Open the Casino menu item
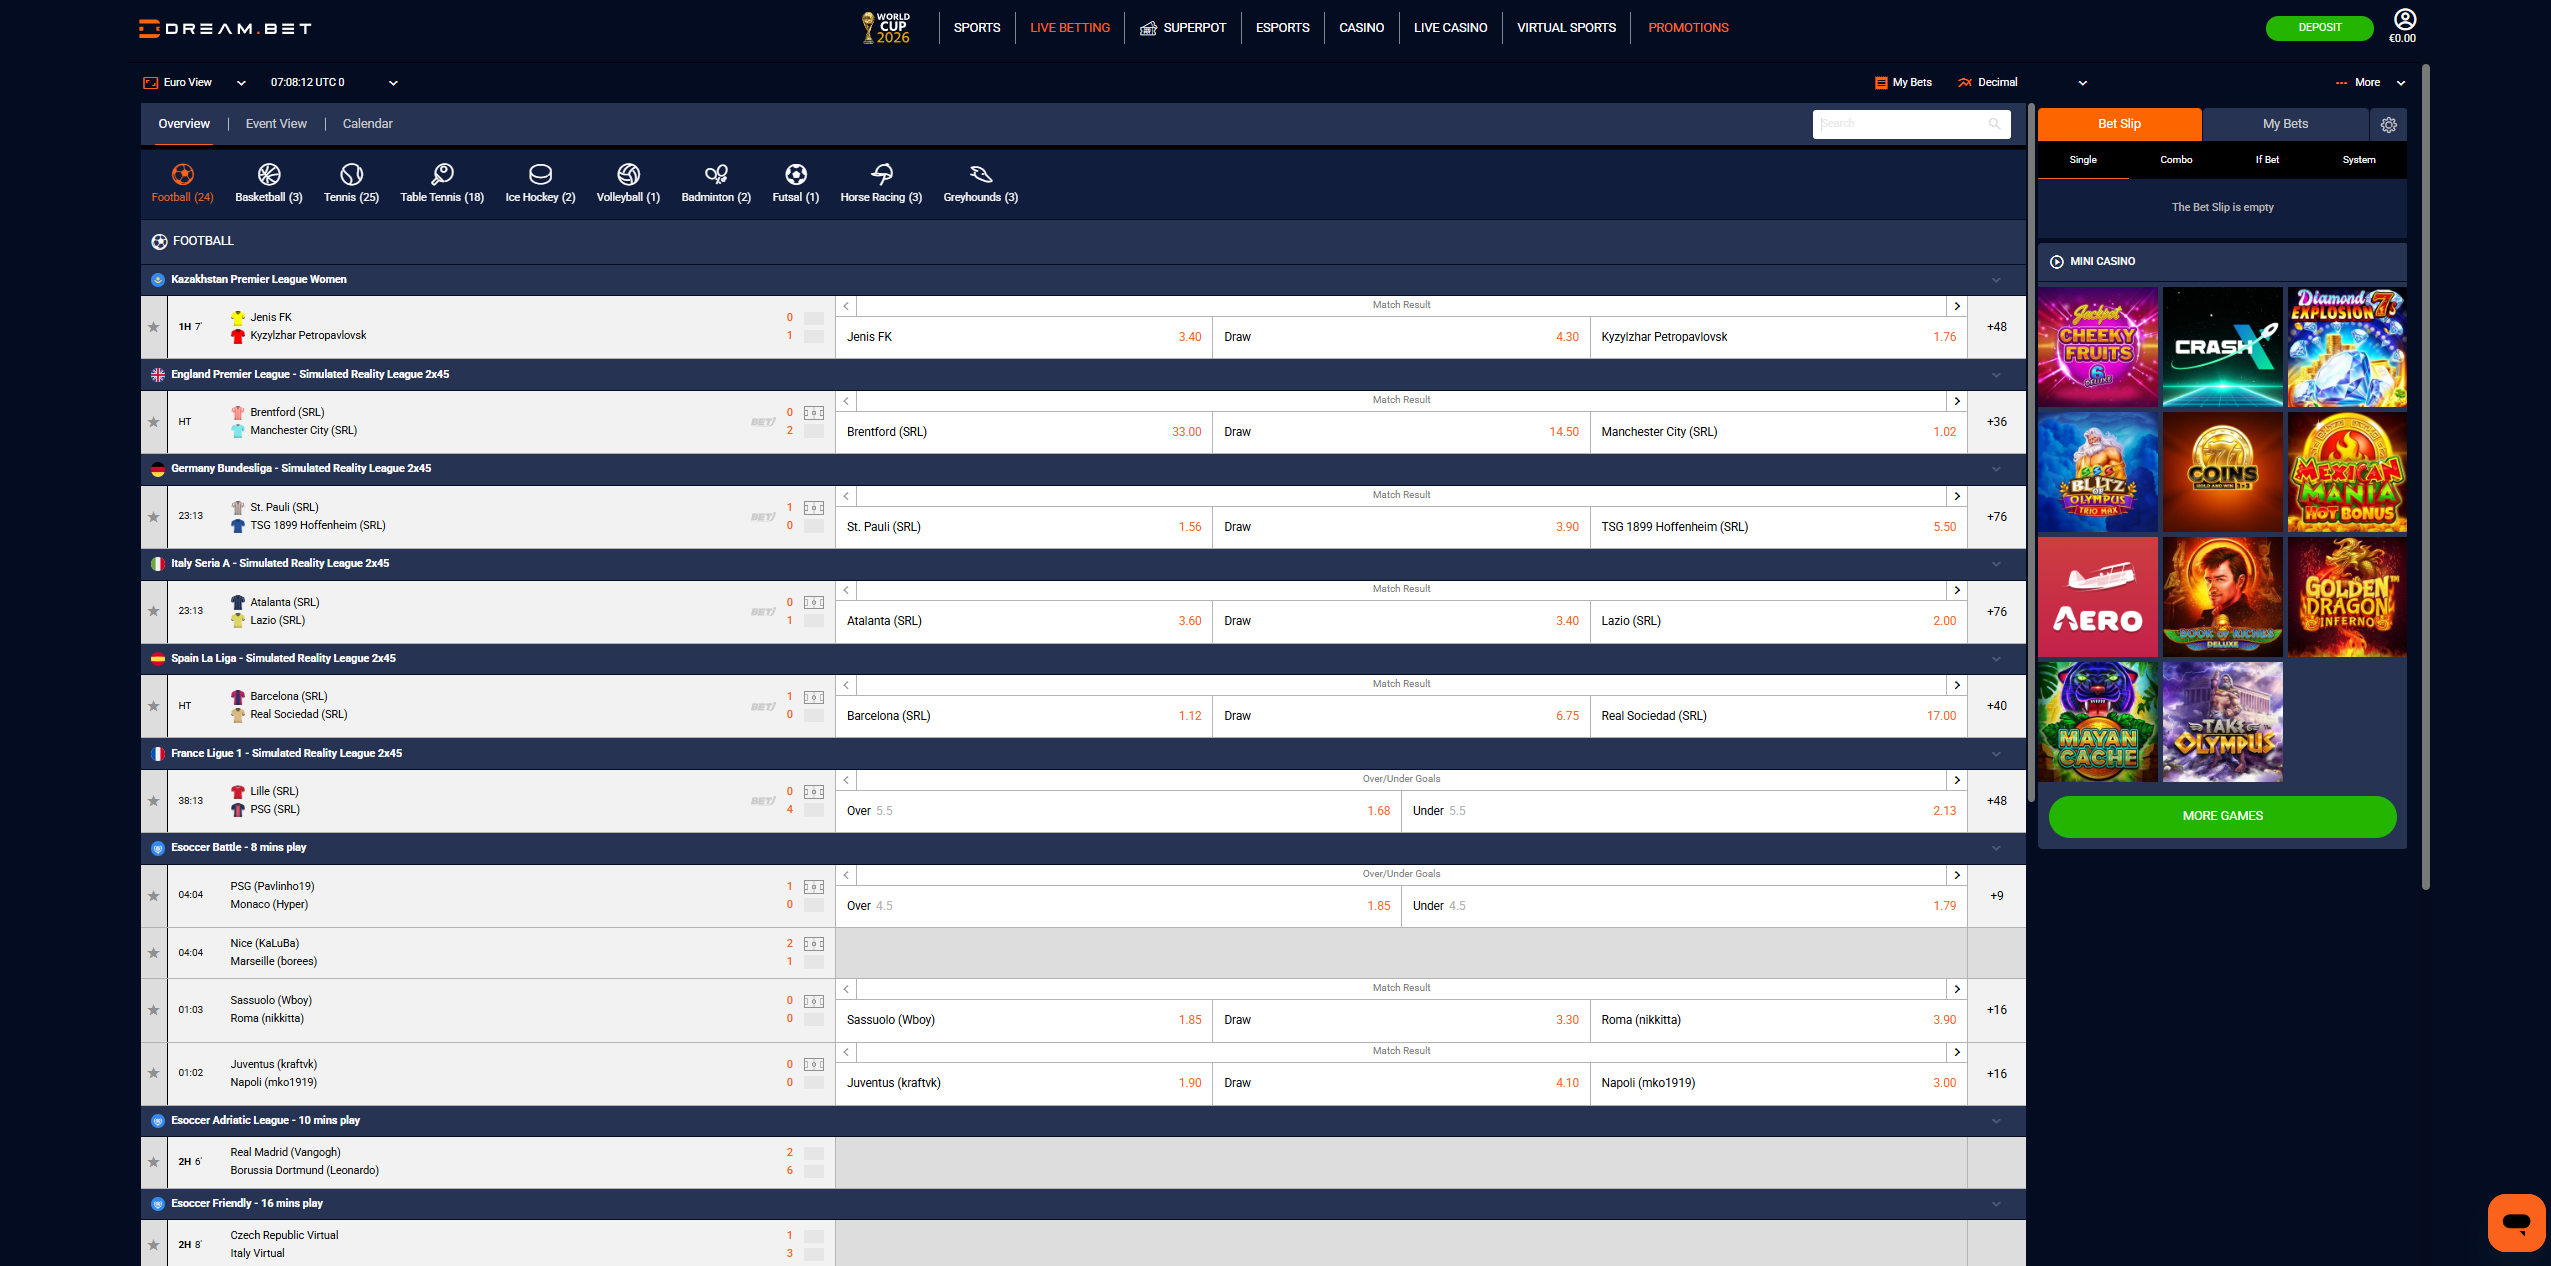Image resolution: width=2551 pixels, height=1266 pixels. pos(1361,28)
